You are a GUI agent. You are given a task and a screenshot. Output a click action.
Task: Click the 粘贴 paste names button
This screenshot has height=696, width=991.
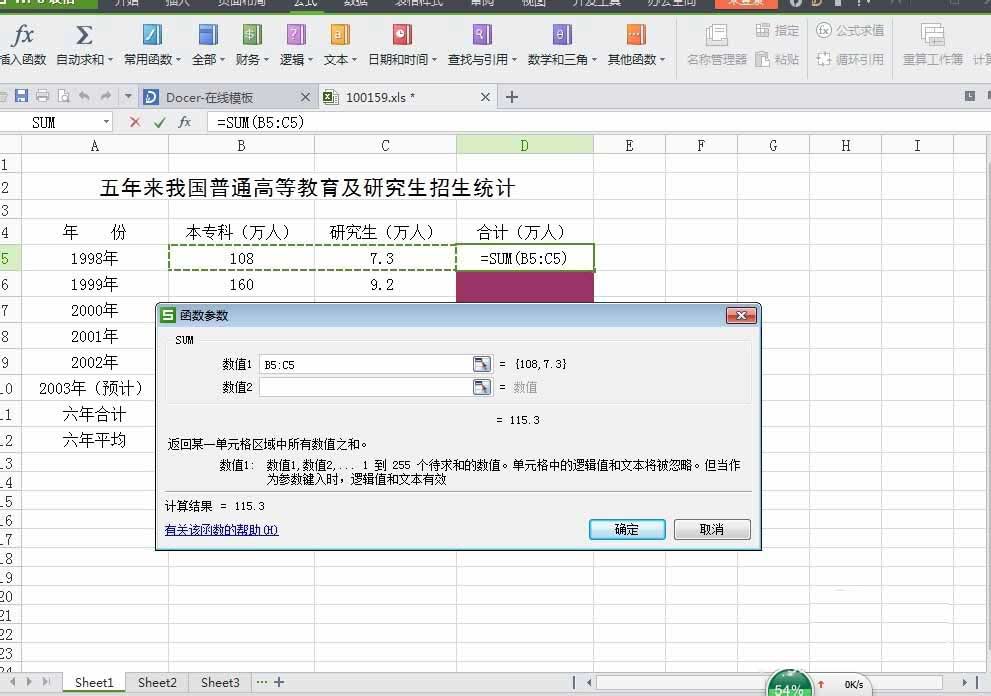777,59
